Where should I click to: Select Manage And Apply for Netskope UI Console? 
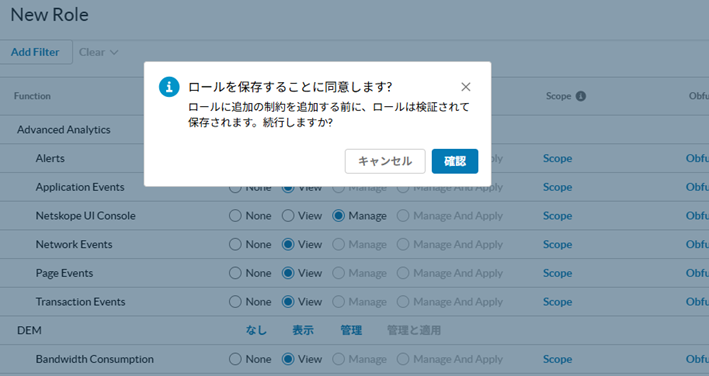403,216
